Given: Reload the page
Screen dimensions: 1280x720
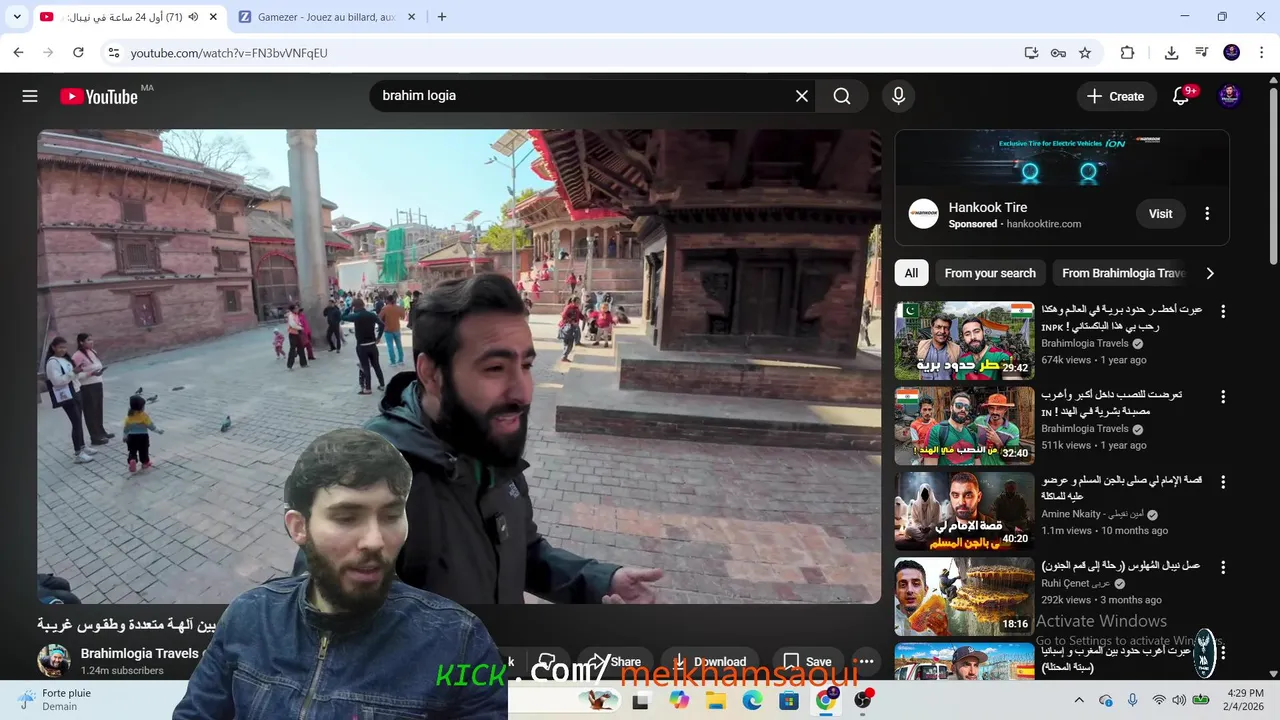Looking at the screenshot, I should [78, 53].
